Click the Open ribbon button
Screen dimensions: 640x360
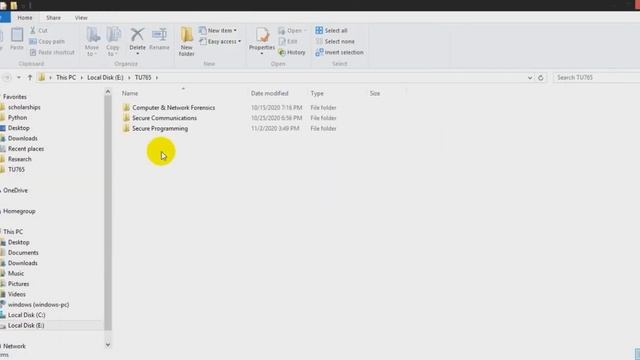[292, 31]
